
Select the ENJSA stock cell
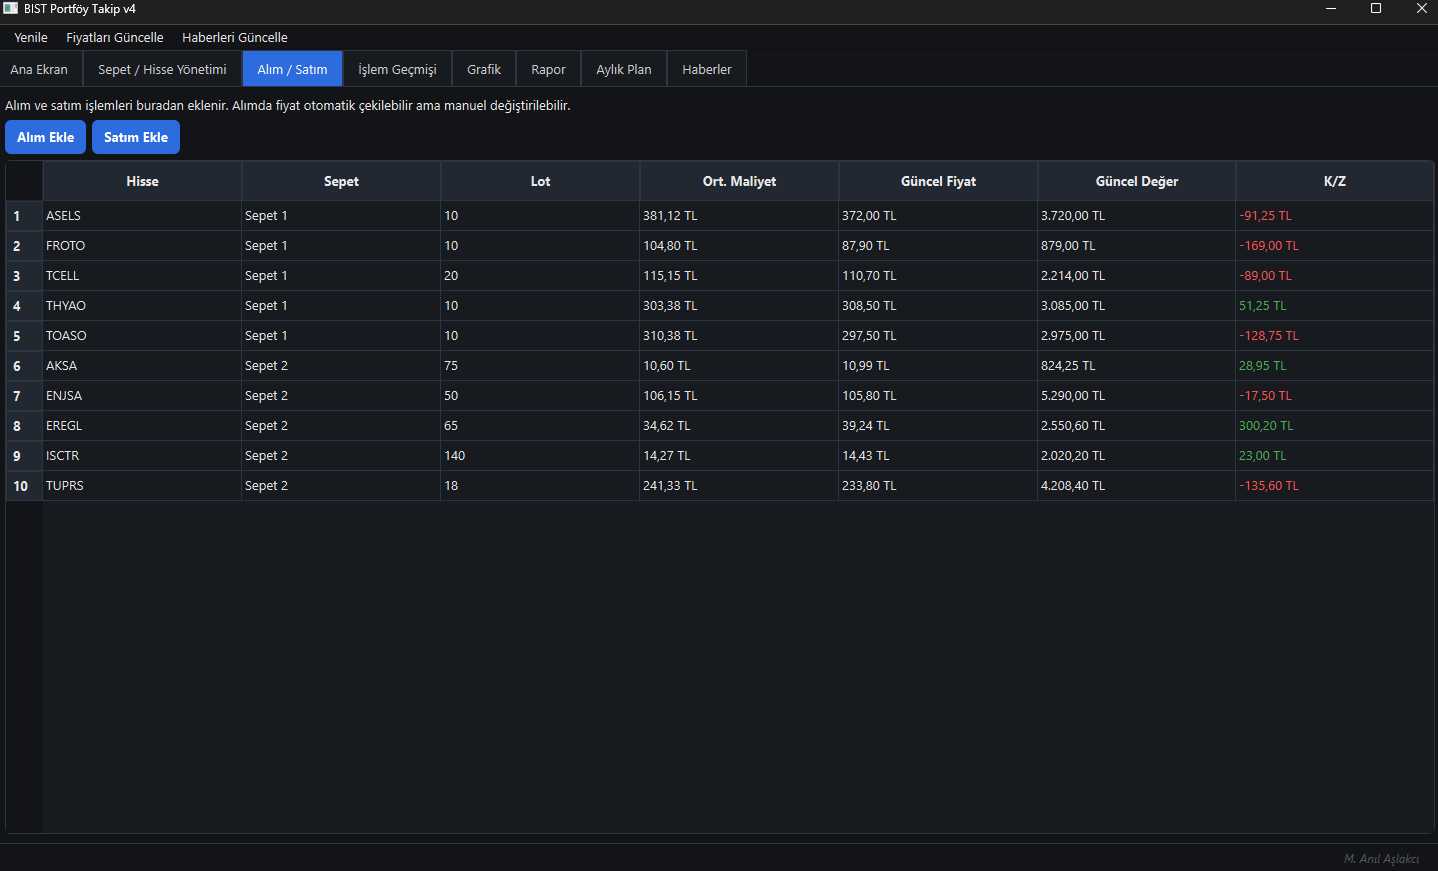142,396
